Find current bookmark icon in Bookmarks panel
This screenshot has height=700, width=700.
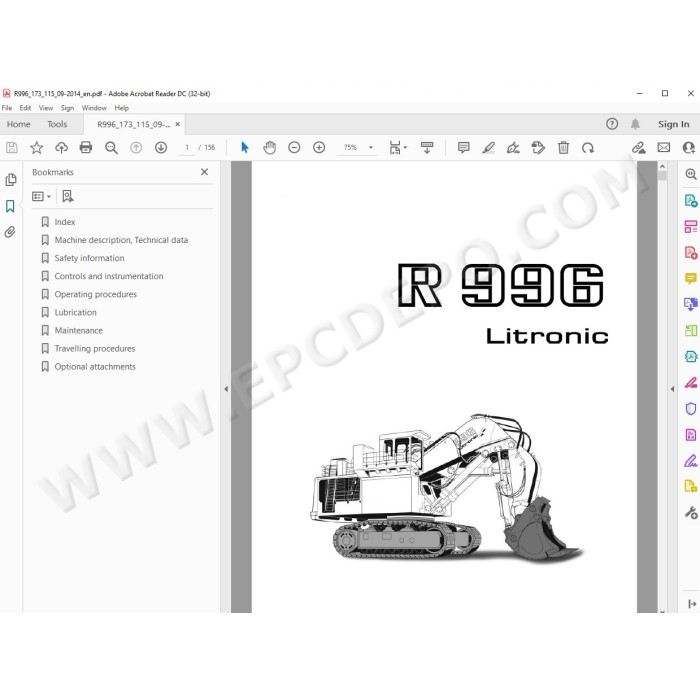coord(68,196)
